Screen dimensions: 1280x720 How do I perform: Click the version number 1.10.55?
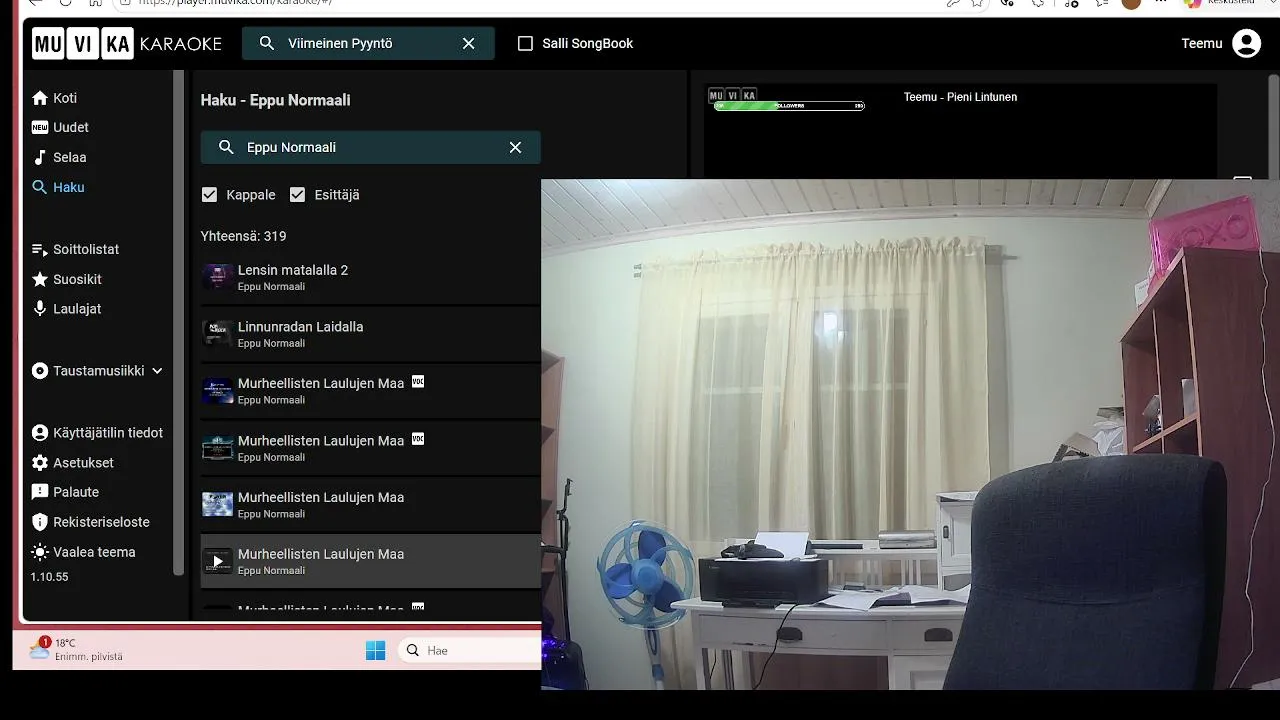point(49,577)
